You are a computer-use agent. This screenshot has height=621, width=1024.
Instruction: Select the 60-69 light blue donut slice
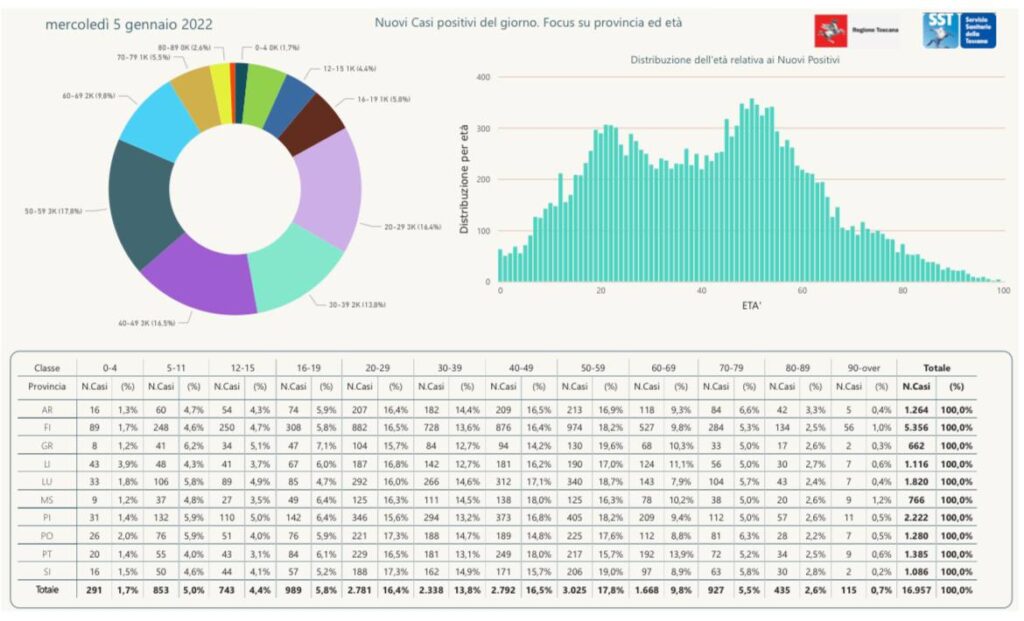pyautogui.click(x=157, y=119)
